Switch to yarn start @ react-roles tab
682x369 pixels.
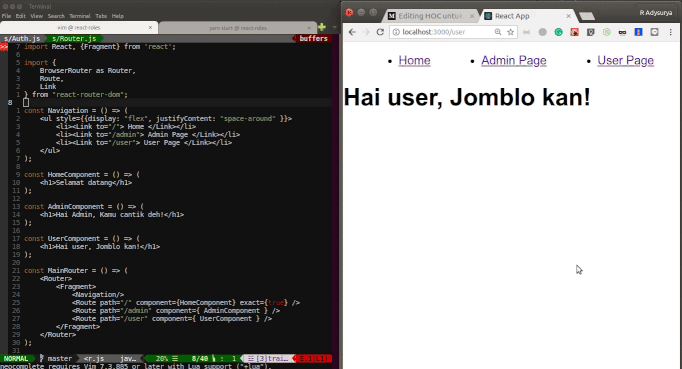[237, 28]
